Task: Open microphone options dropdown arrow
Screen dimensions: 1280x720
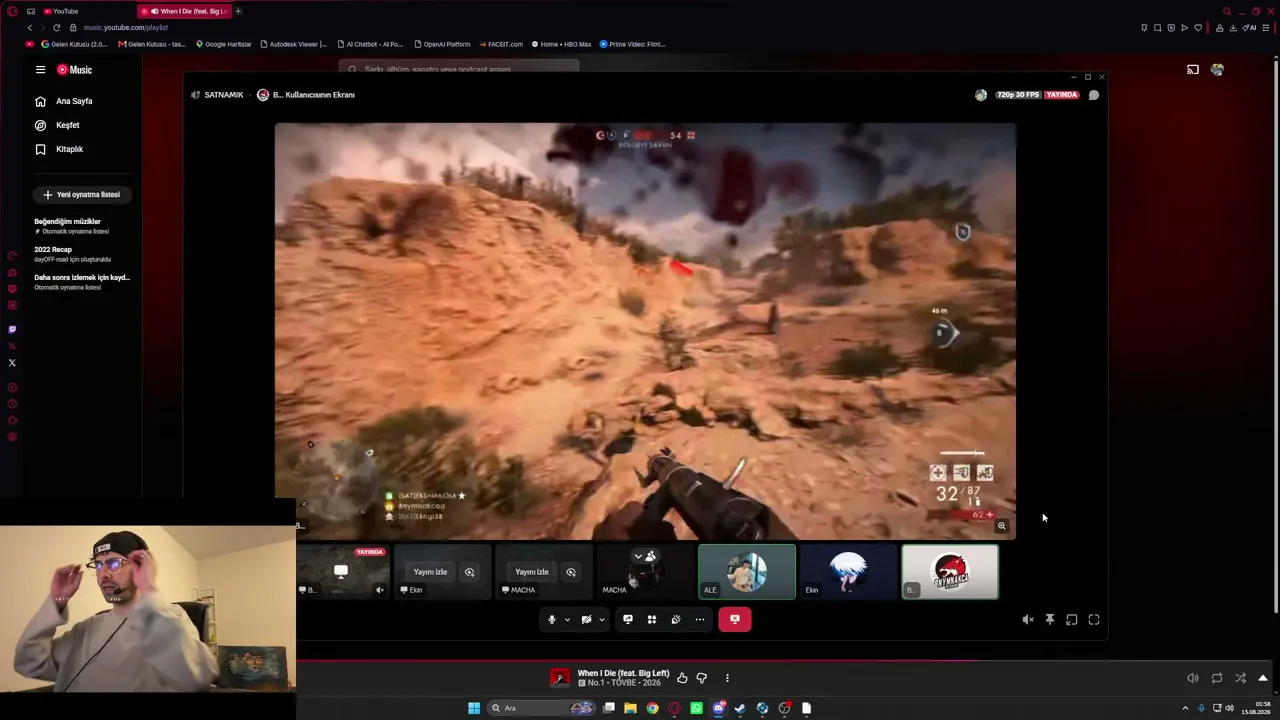Action: (567, 619)
